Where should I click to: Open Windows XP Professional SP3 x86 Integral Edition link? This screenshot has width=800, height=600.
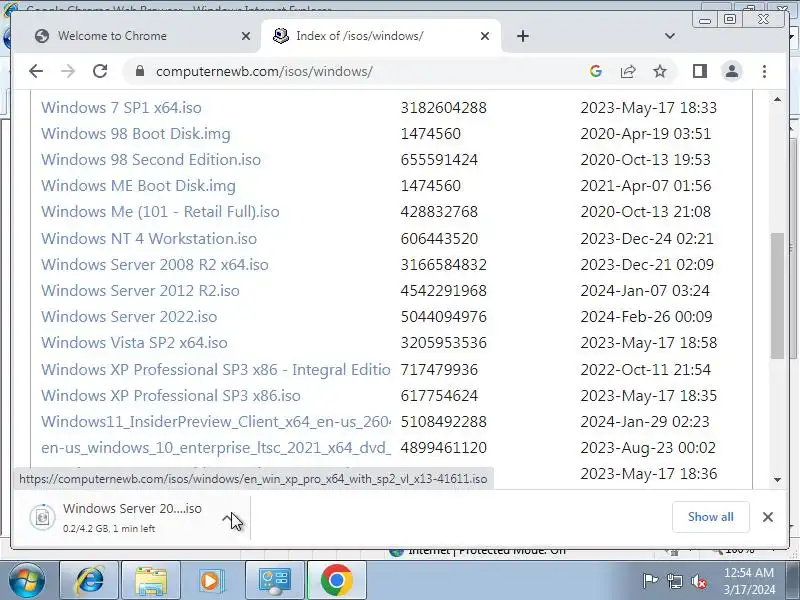point(215,370)
